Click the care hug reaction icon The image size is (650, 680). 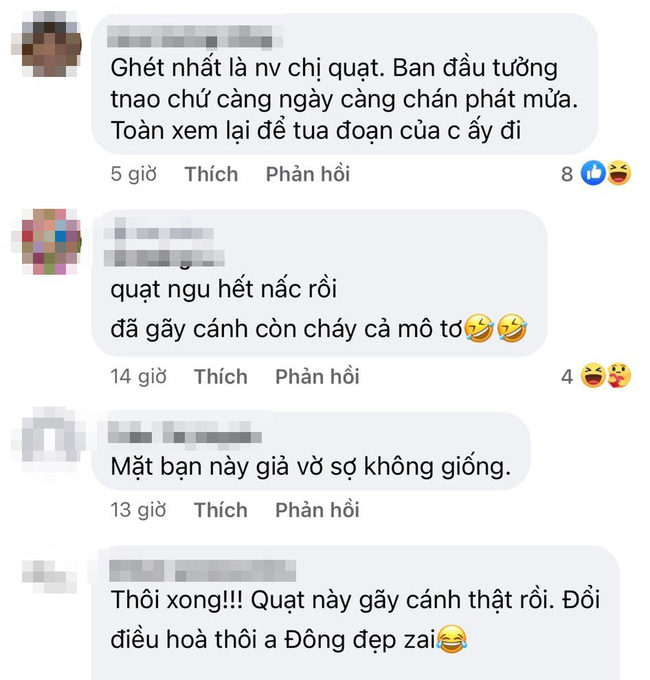click(x=618, y=376)
